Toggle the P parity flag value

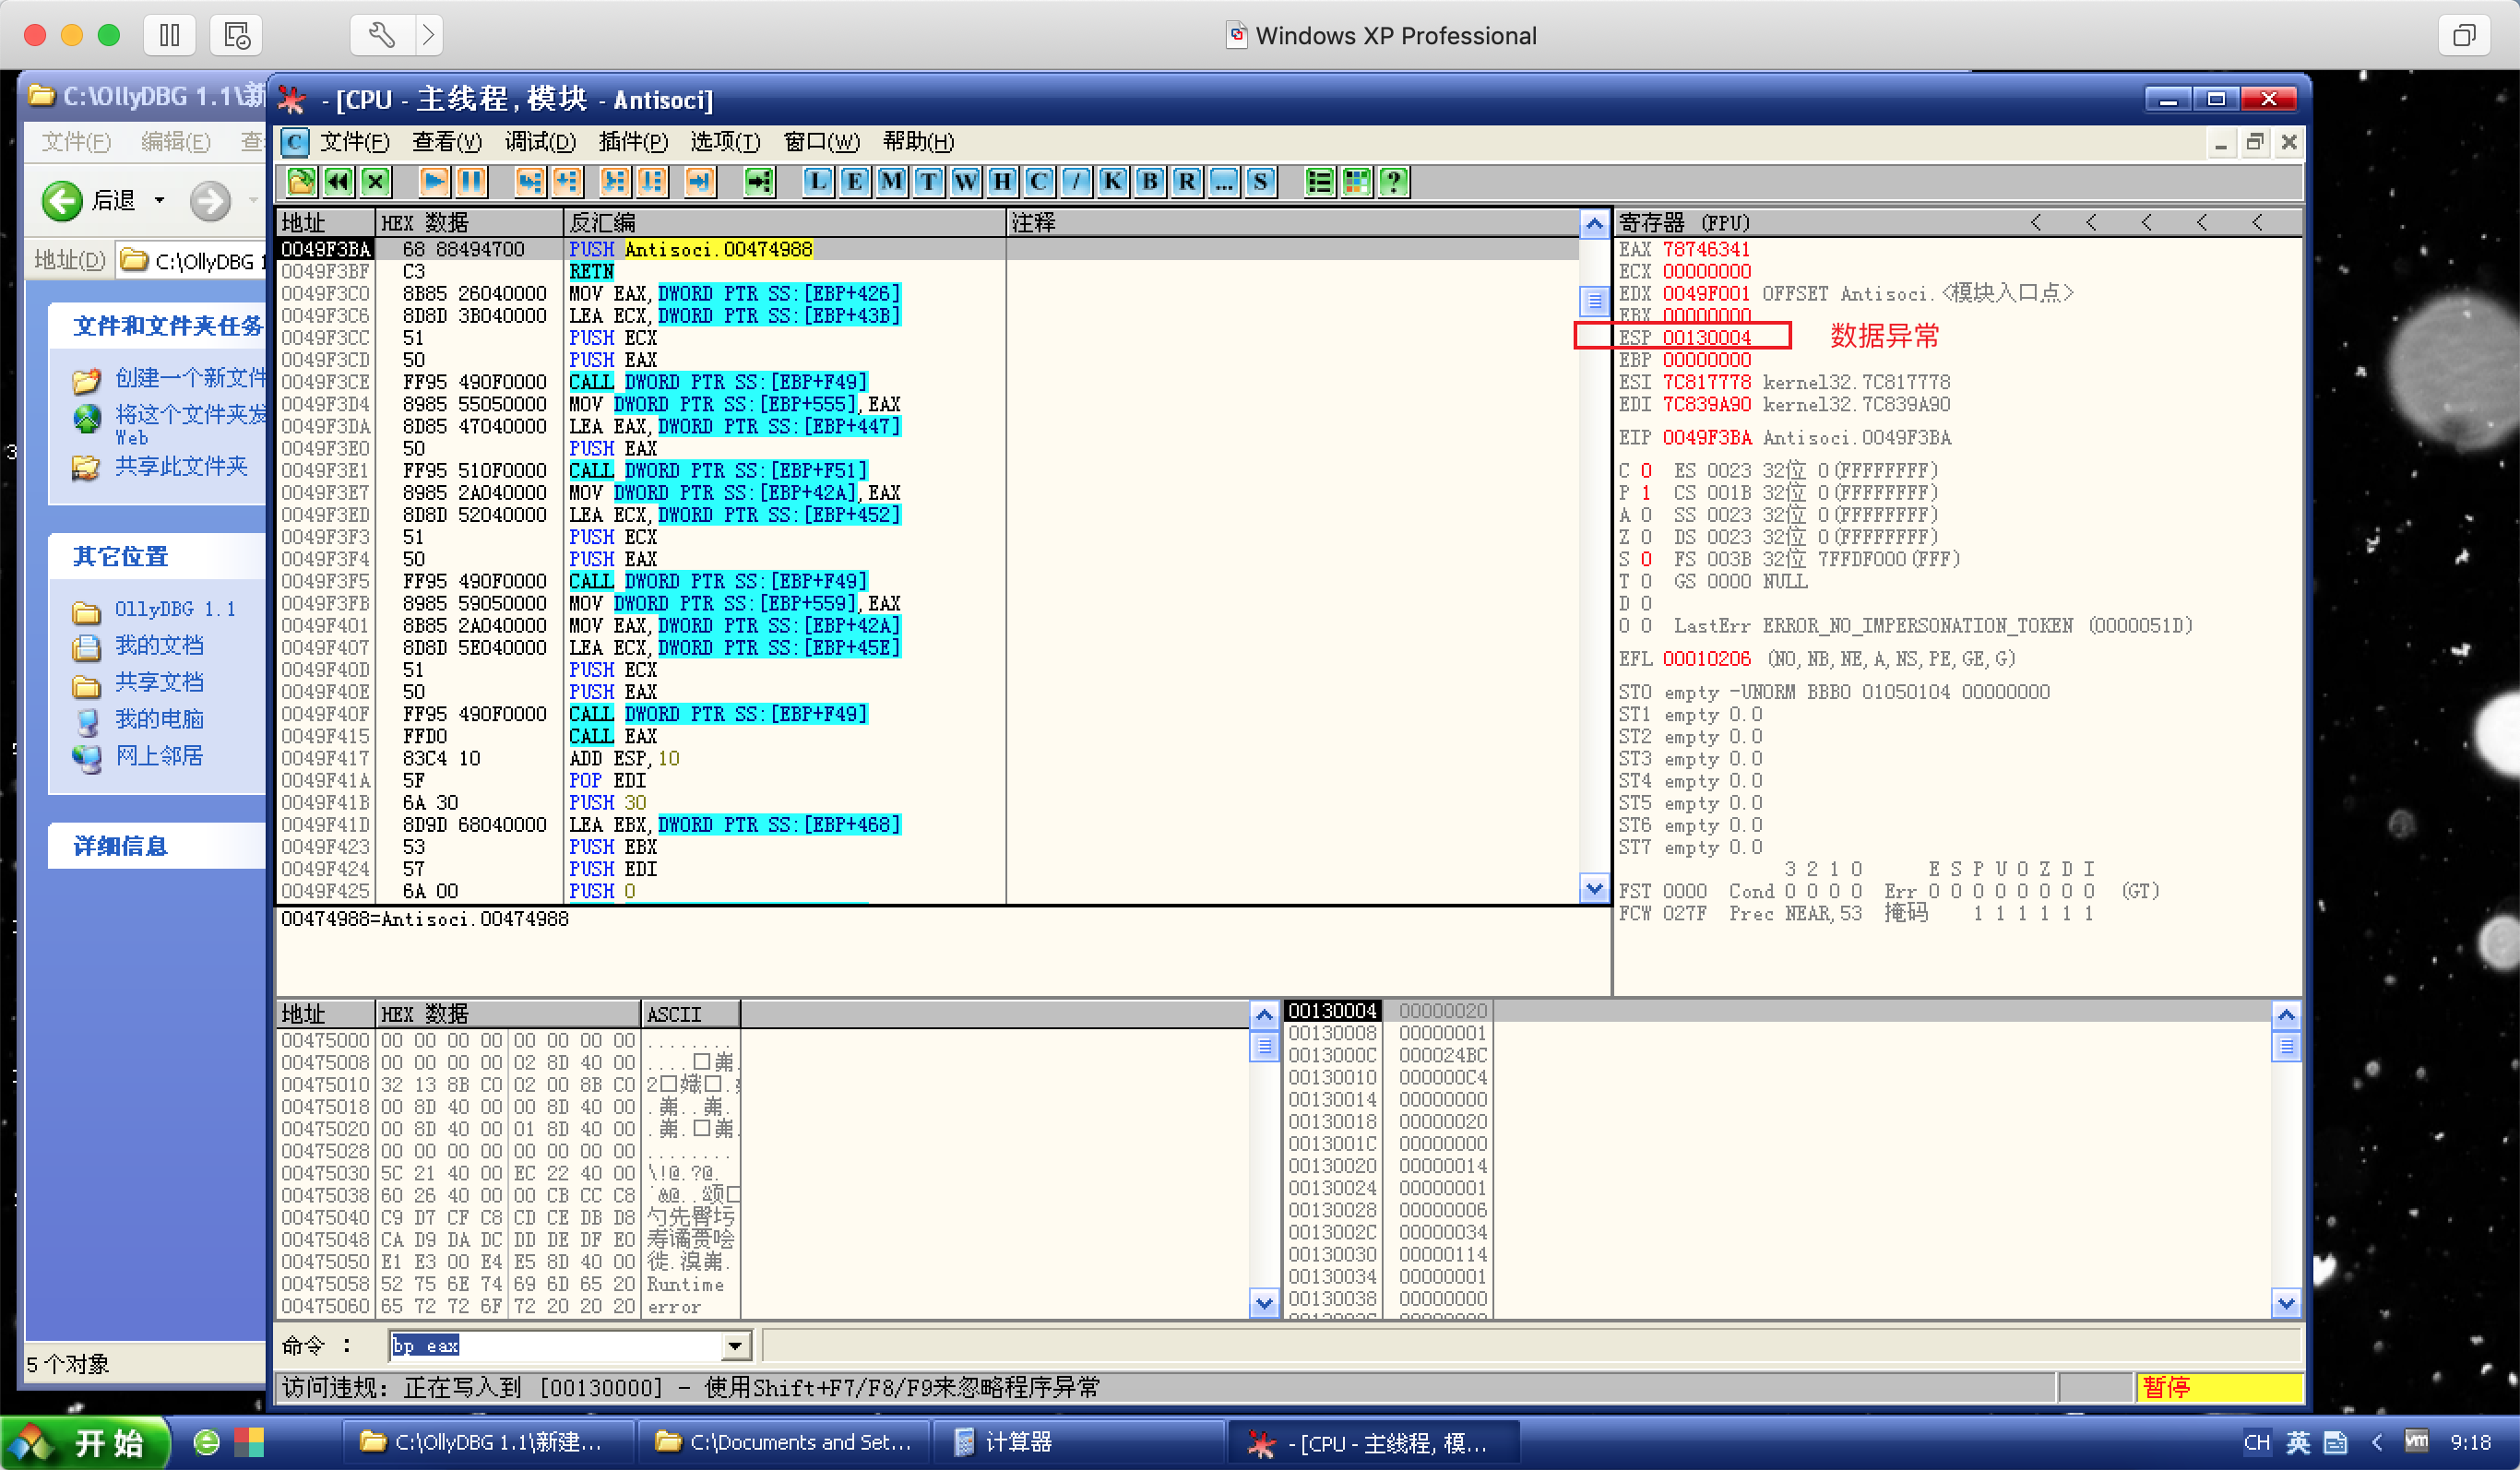[x=1646, y=492]
